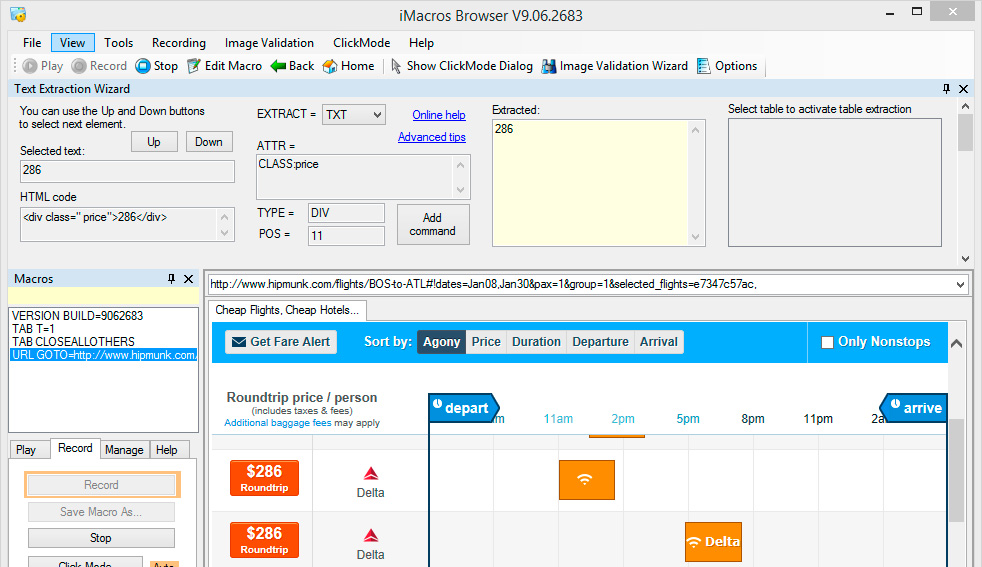982x567 pixels.
Task: Click the orange Delta flight bar in second row
Action: (x=713, y=542)
